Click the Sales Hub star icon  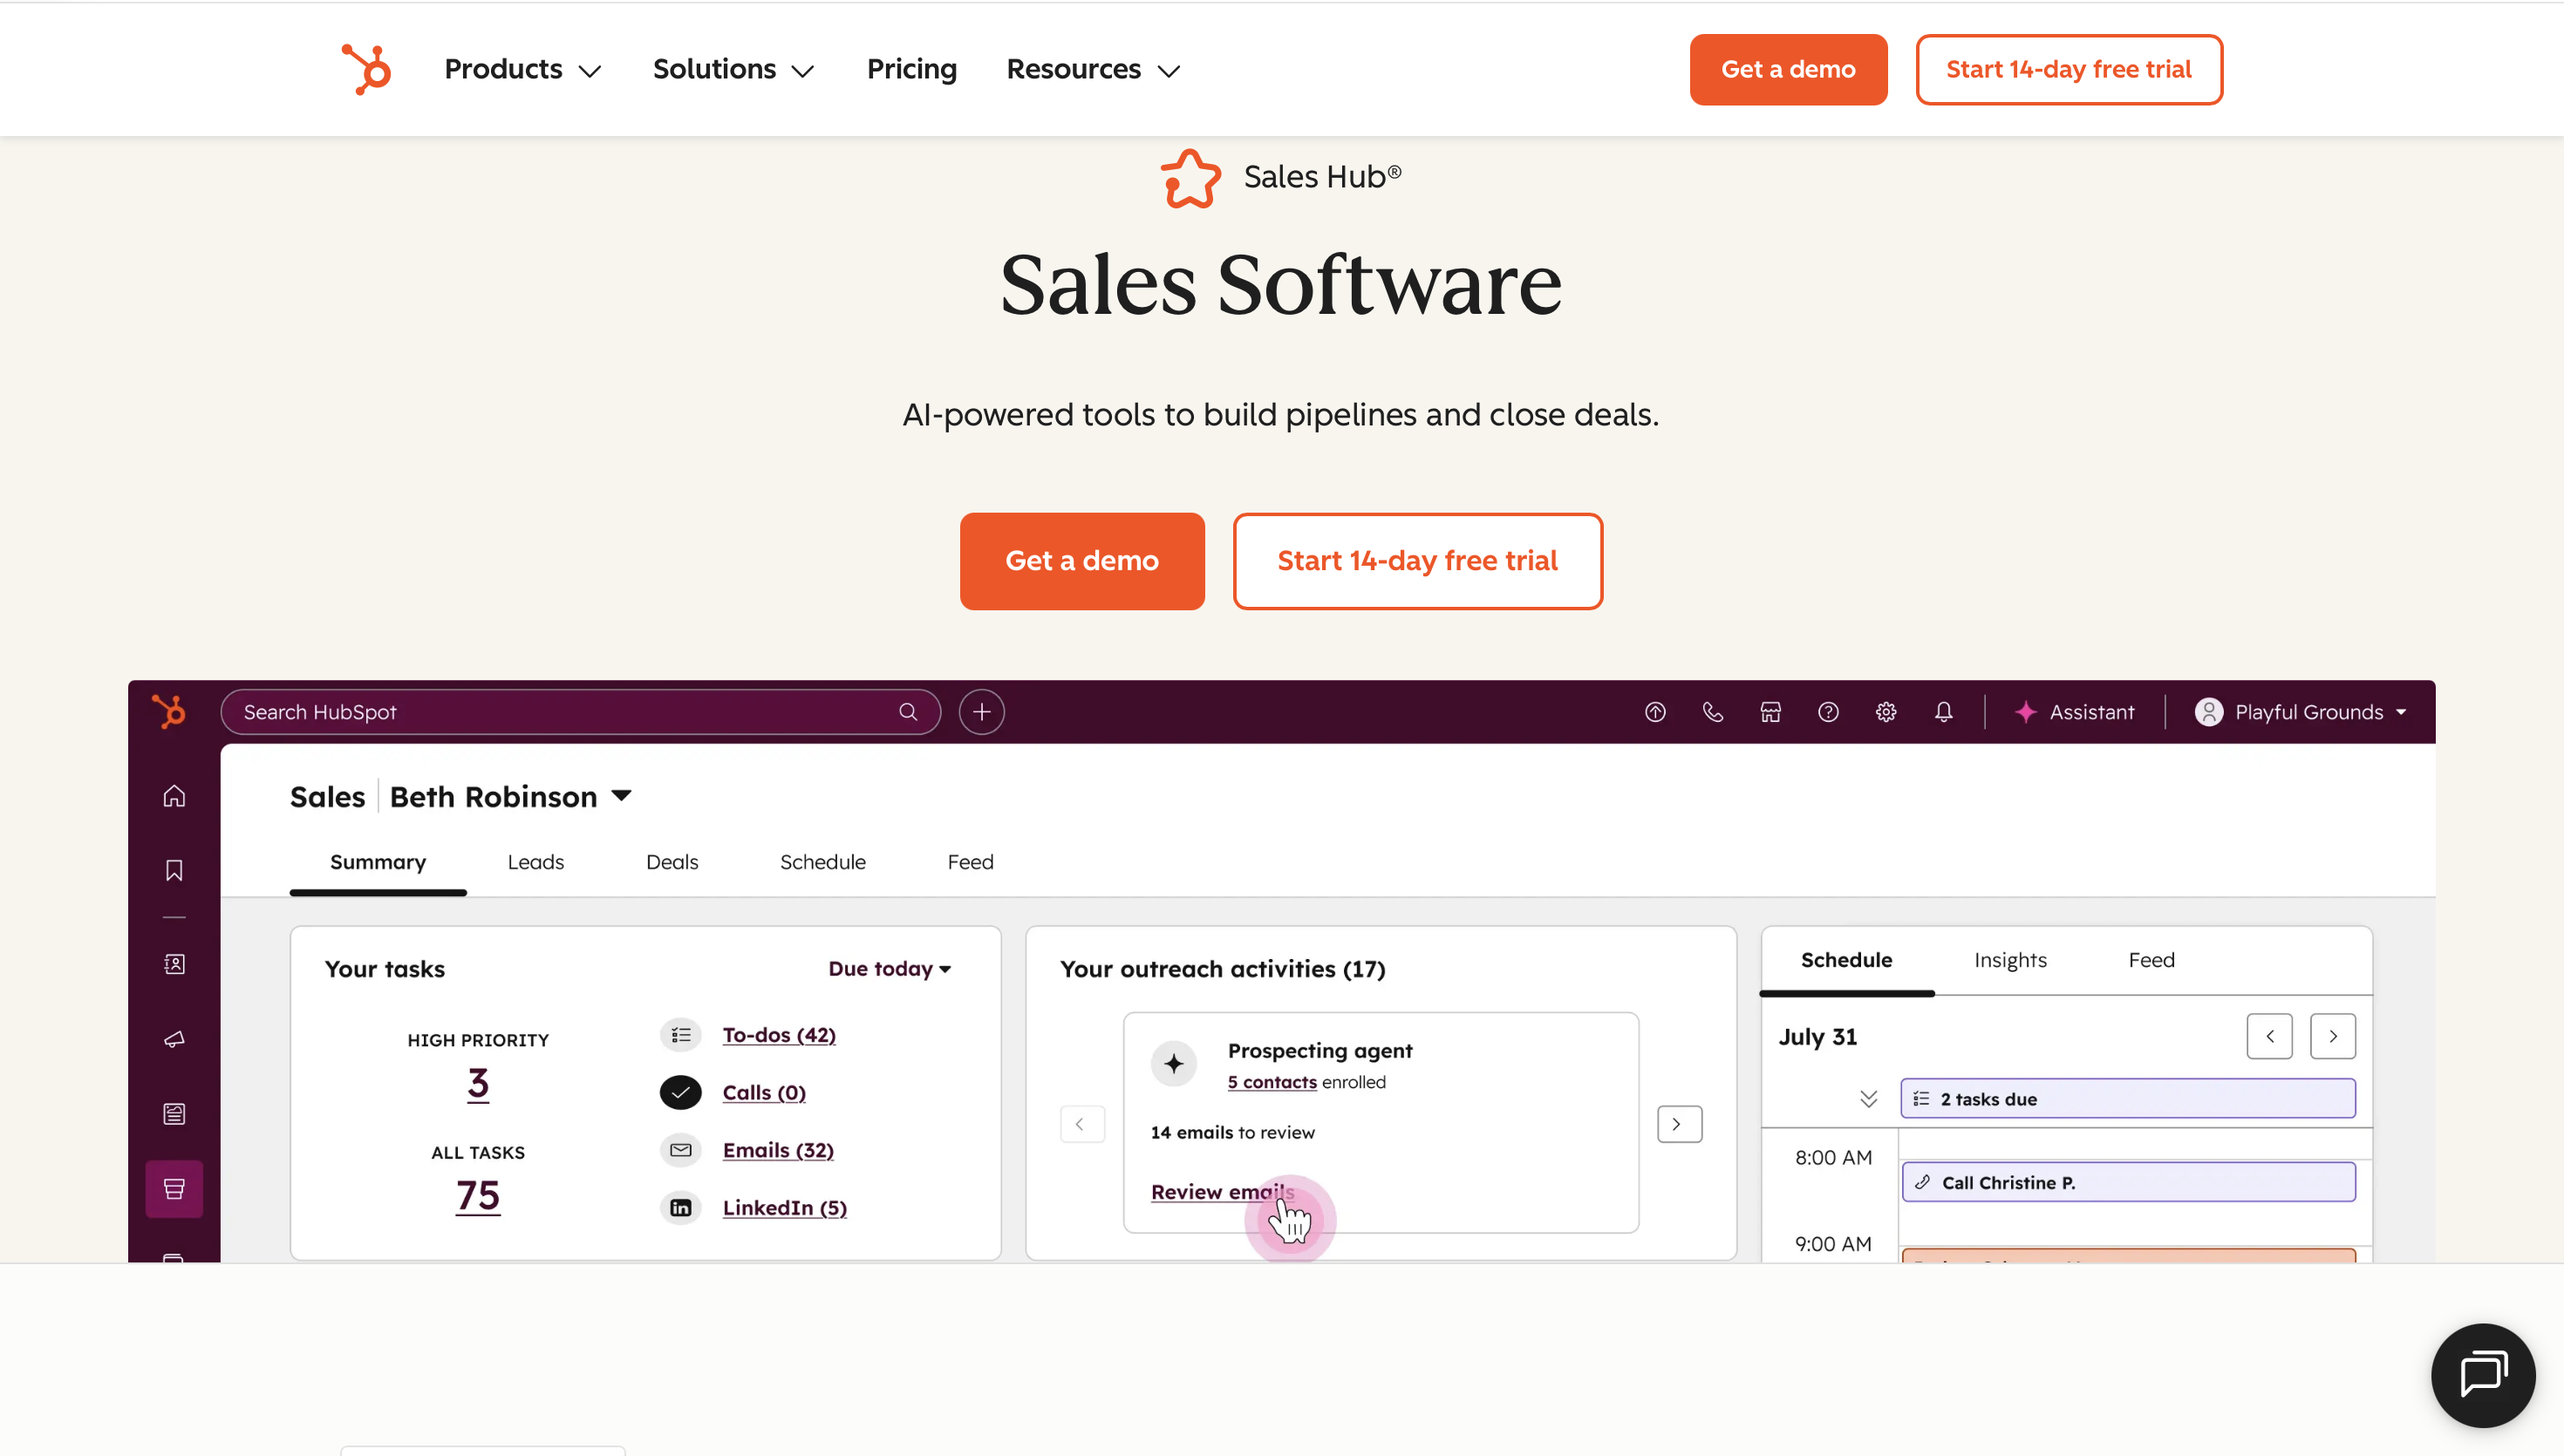click(1190, 178)
